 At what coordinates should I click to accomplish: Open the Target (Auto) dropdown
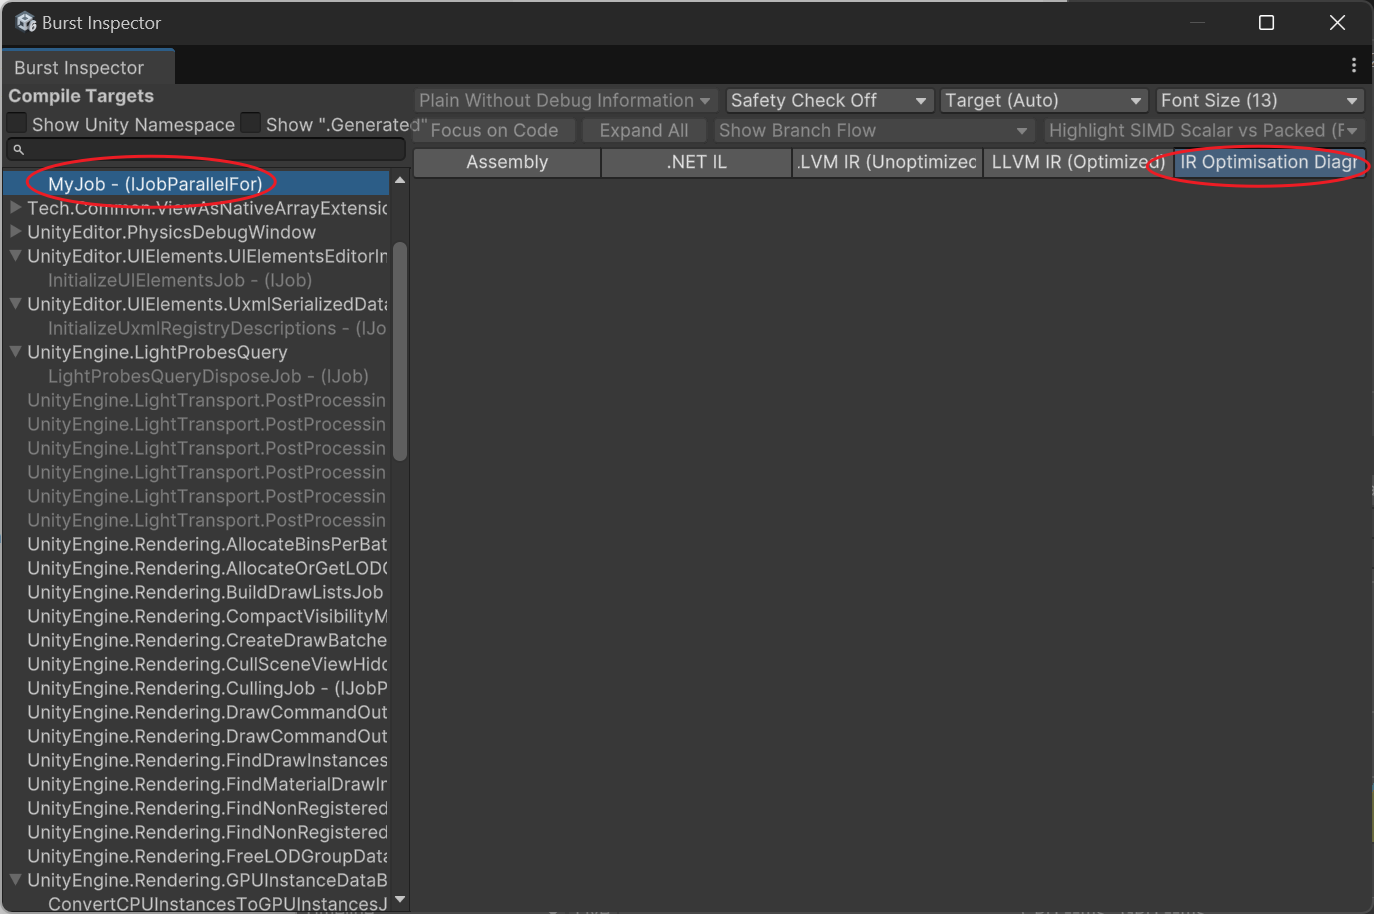pyautogui.click(x=1043, y=101)
